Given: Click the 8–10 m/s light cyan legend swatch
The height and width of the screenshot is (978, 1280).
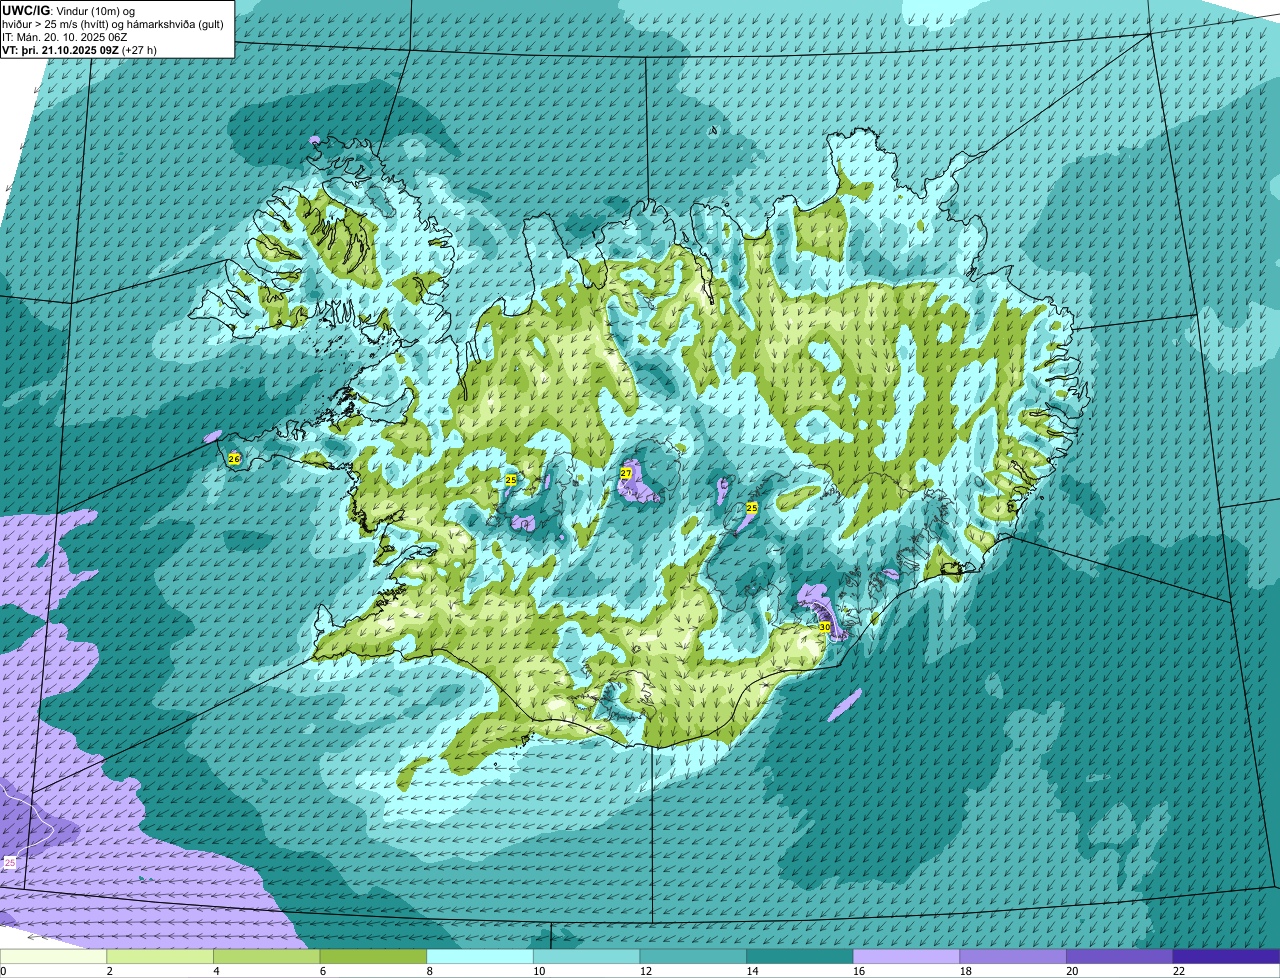Looking at the screenshot, I should (x=480, y=956).
